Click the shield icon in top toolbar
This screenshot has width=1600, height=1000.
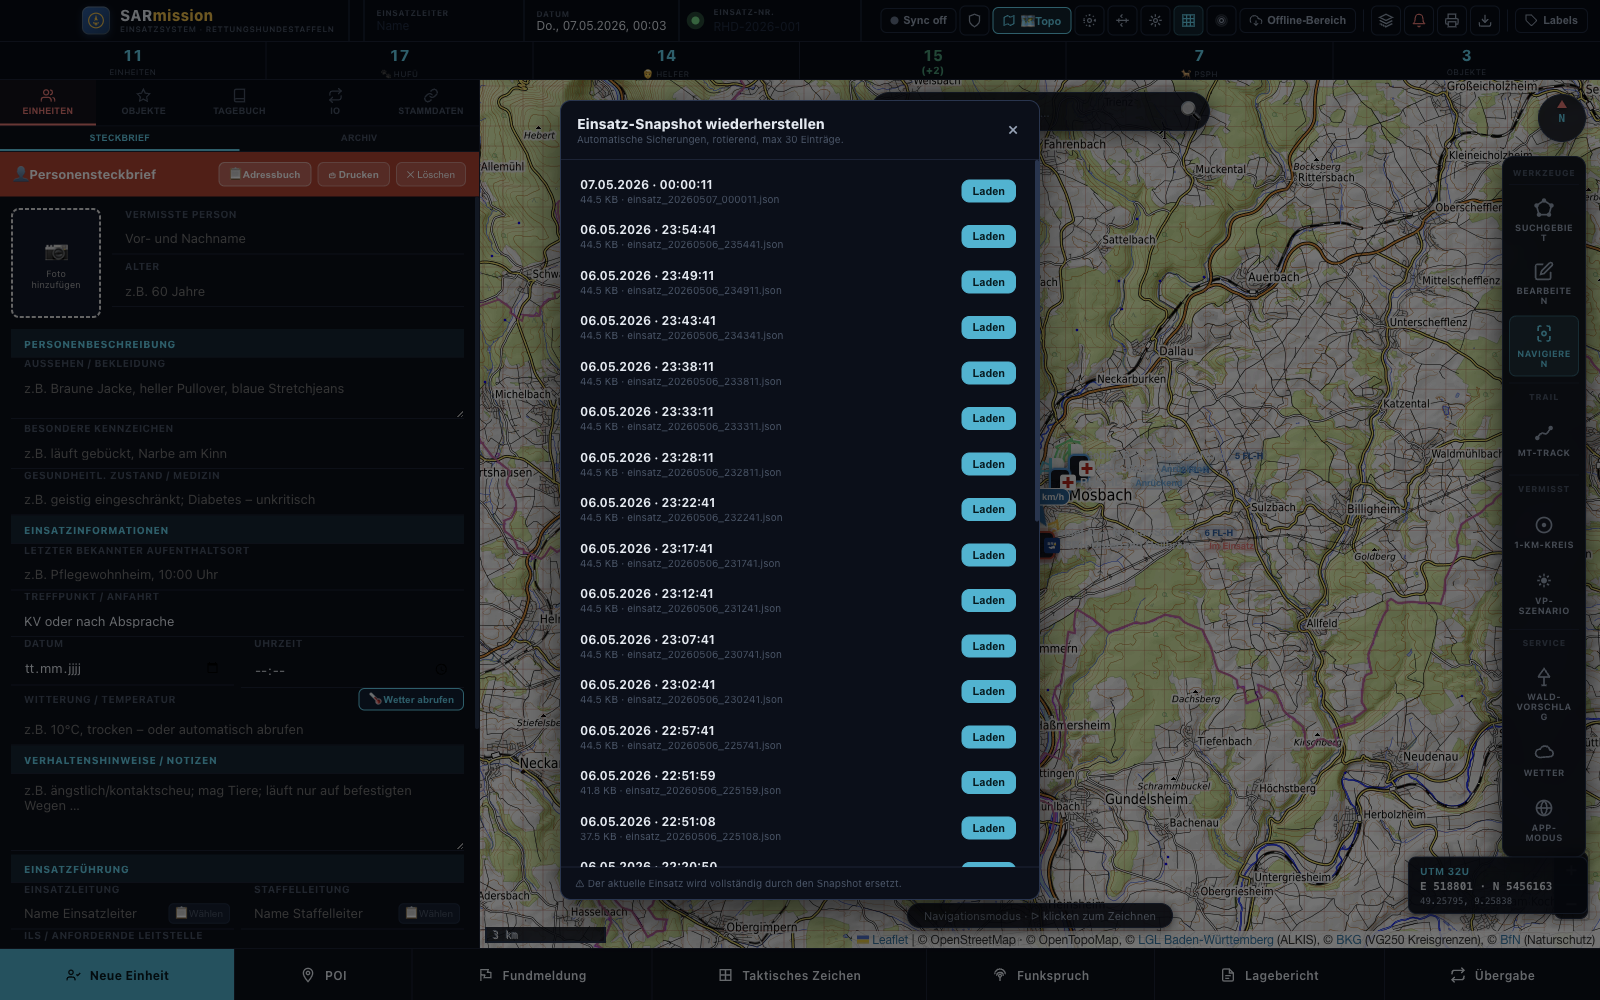click(x=975, y=20)
